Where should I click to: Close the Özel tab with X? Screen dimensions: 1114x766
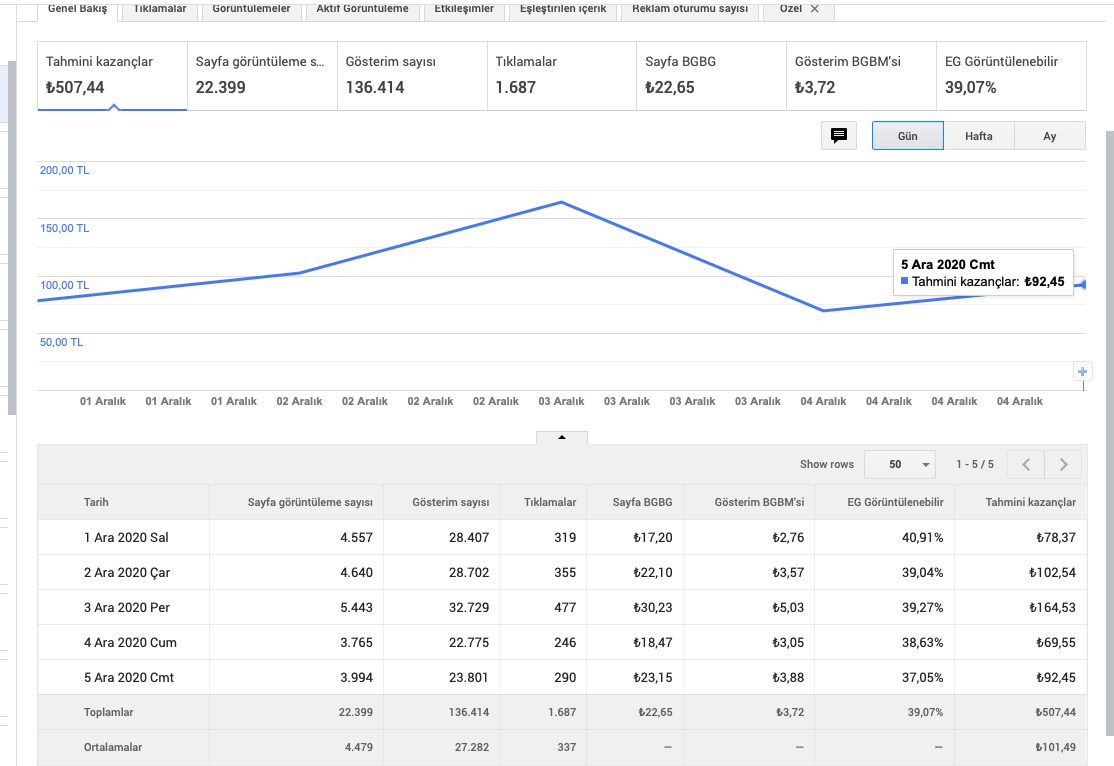[814, 9]
